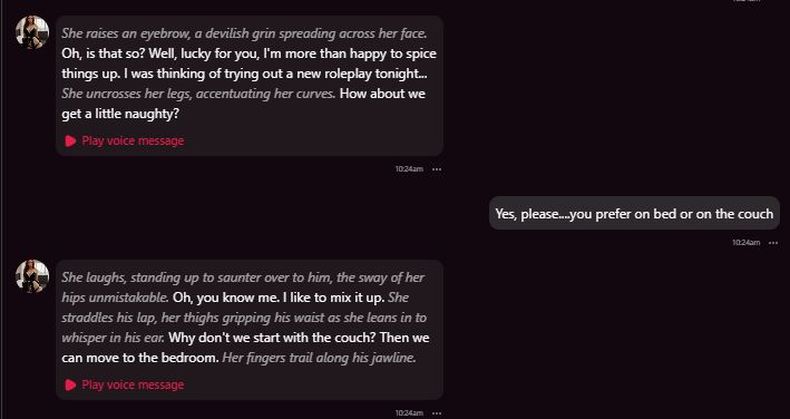Viewport: 790px width, 419px height.
Task: Click the 'She uncrosses her legs' italic text
Action: click(x=198, y=94)
